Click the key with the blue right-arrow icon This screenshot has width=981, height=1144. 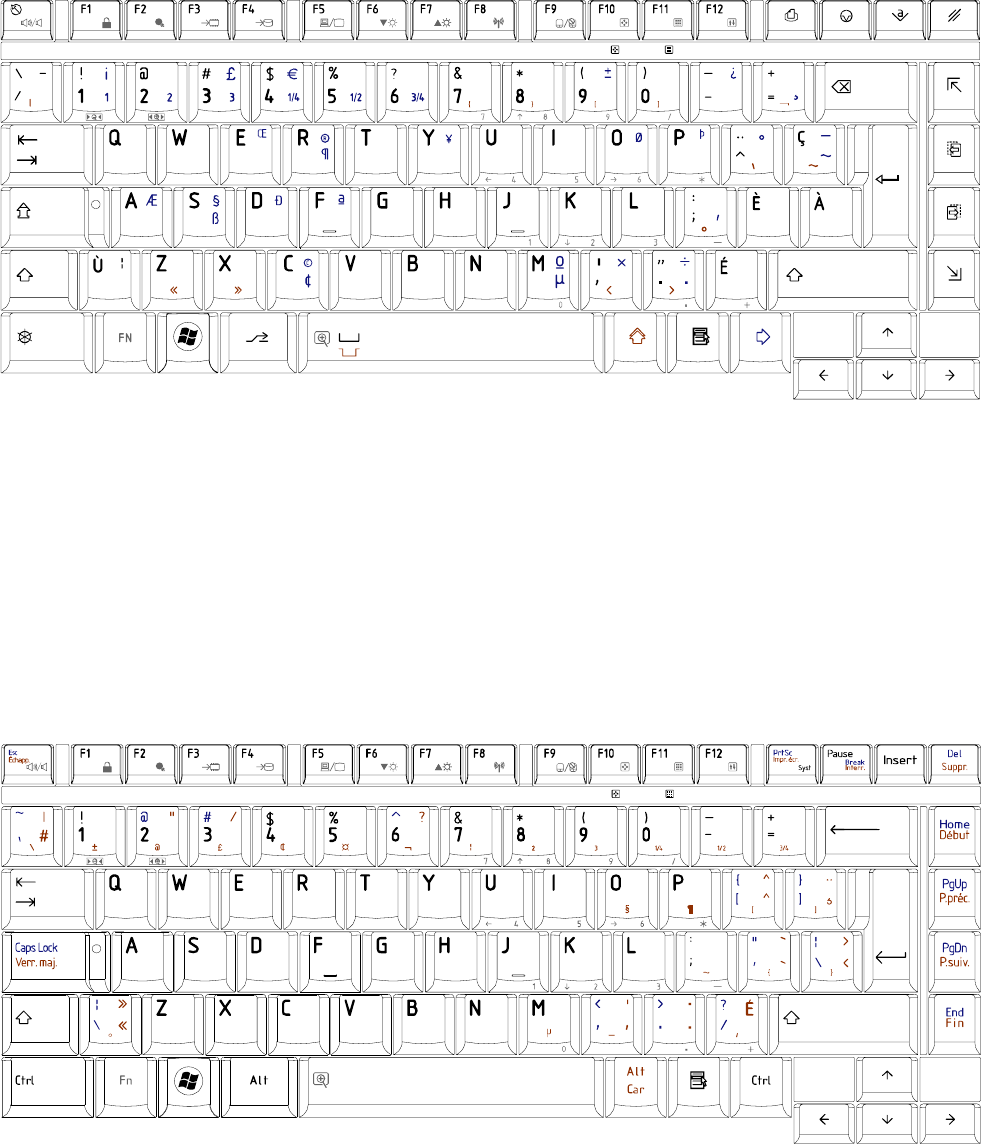coord(762,343)
